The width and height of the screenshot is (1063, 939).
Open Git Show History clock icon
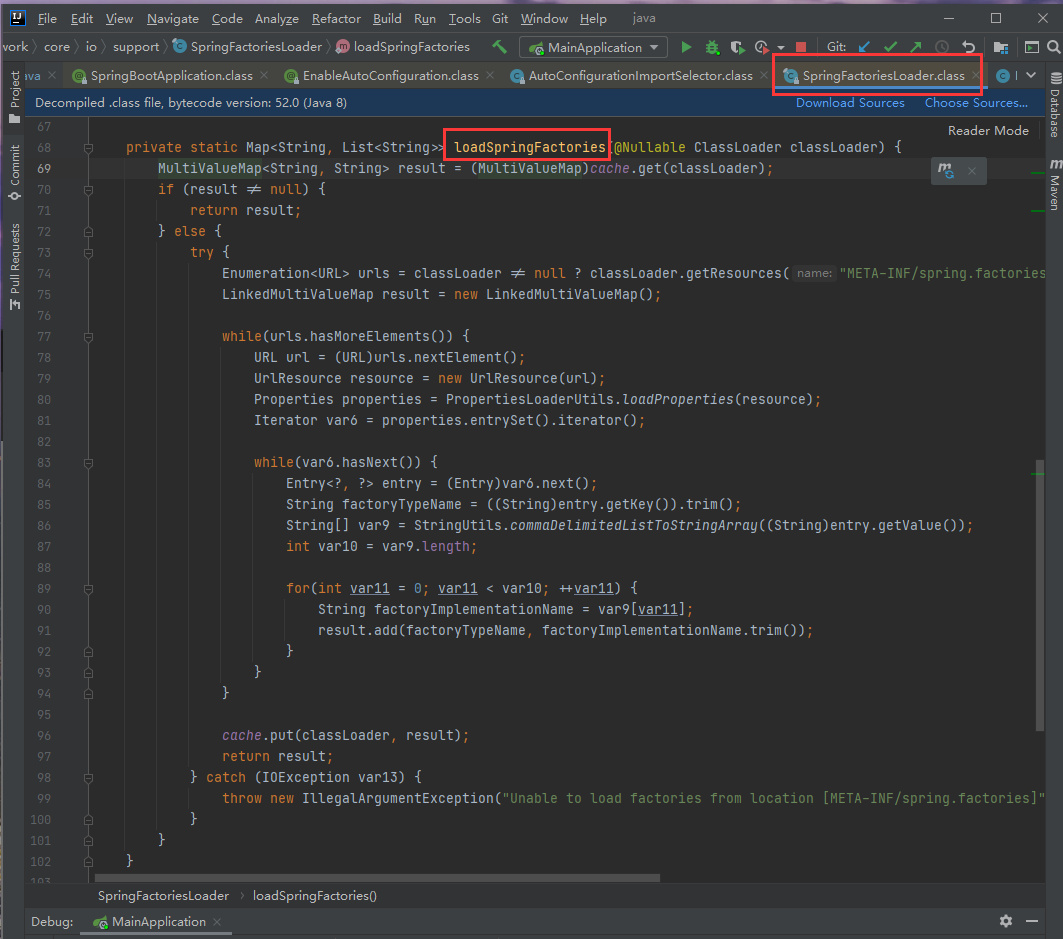[942, 47]
